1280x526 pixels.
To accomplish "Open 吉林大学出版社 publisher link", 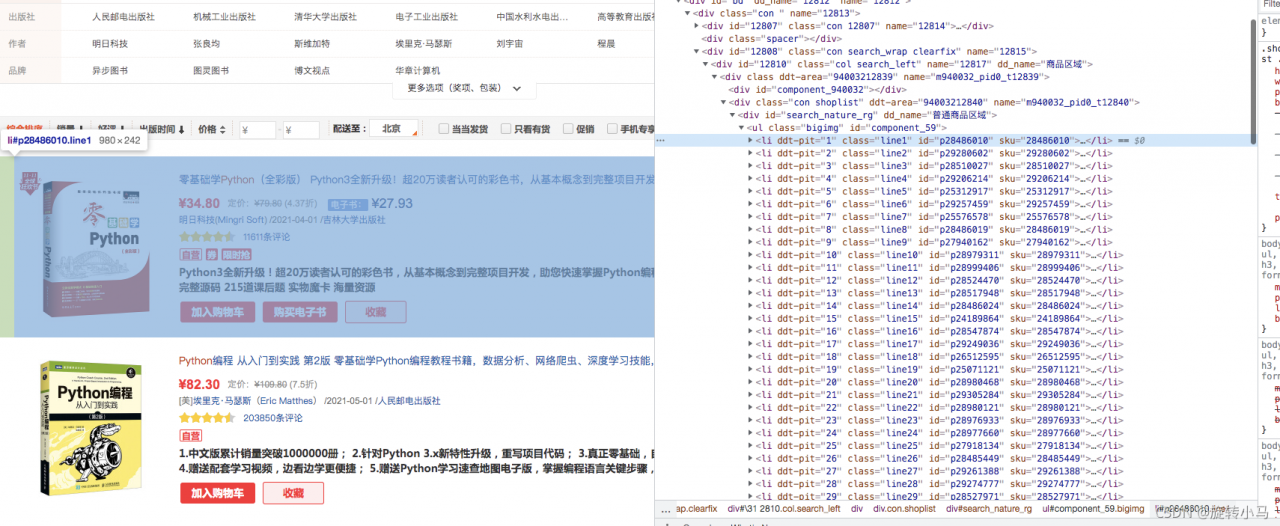I will tap(356, 220).
